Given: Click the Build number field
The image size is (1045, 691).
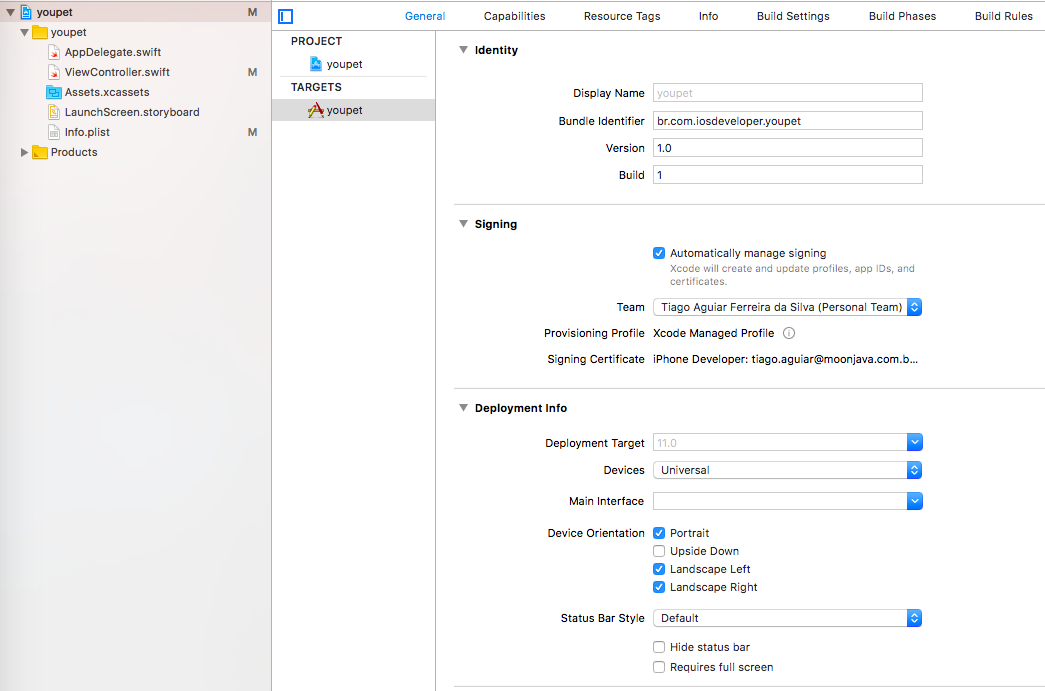Looking at the screenshot, I should click(x=788, y=175).
